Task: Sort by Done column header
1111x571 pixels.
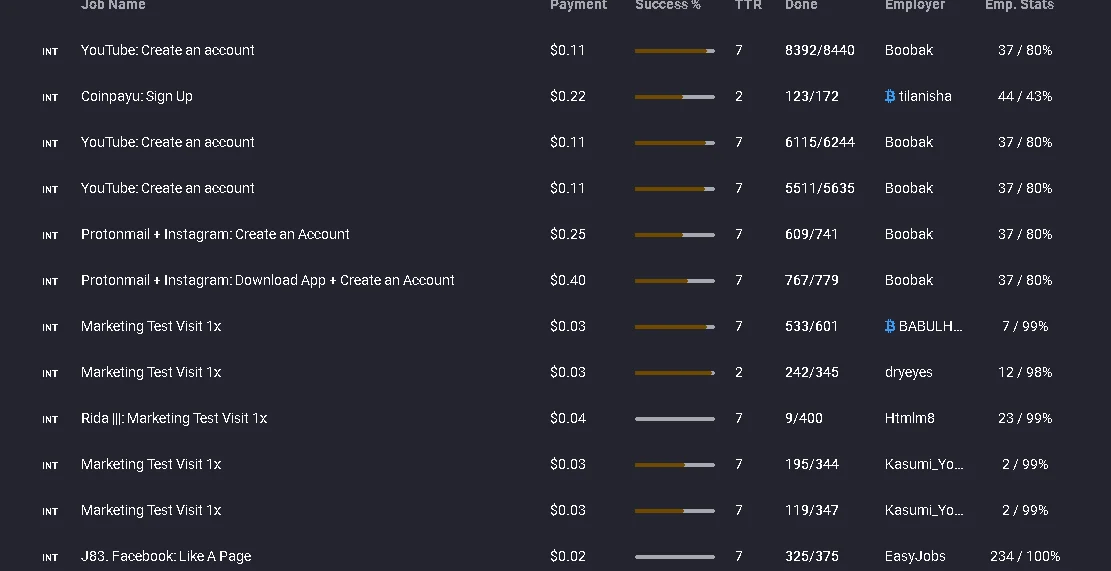Action: (x=801, y=5)
